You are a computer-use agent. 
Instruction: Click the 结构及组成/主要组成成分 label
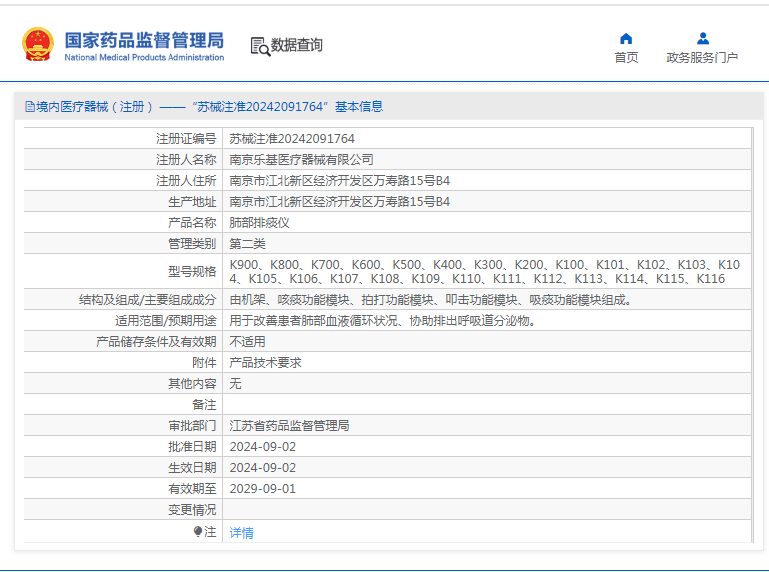pyautogui.click(x=148, y=300)
